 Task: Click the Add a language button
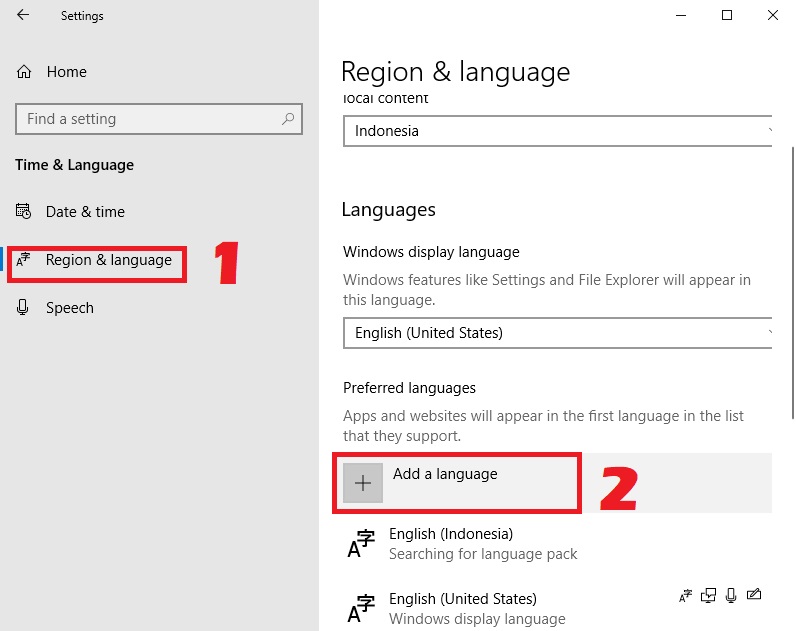(x=445, y=475)
